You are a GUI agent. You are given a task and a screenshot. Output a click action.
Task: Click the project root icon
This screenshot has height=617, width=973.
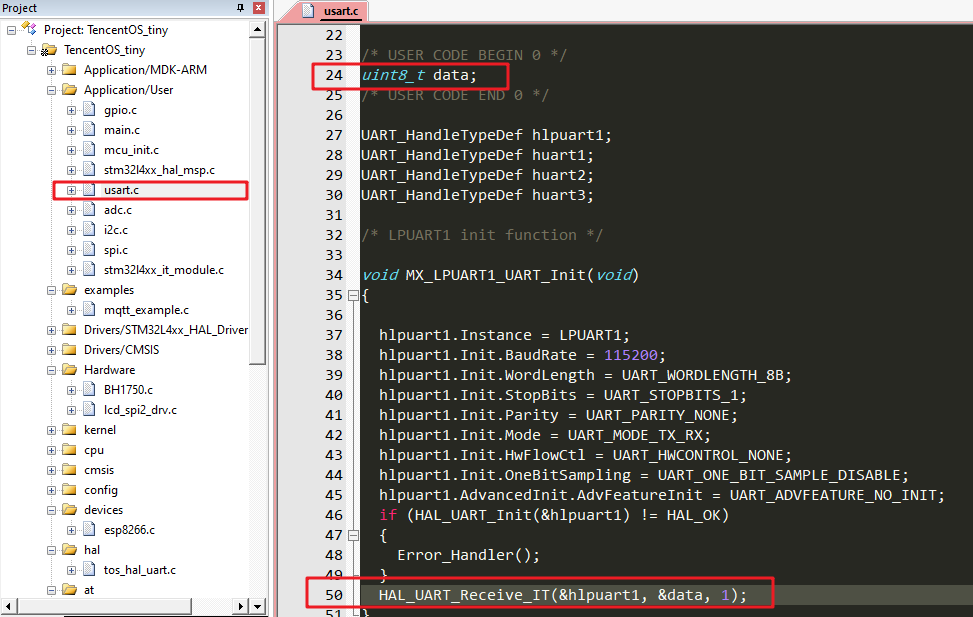(x=29, y=28)
